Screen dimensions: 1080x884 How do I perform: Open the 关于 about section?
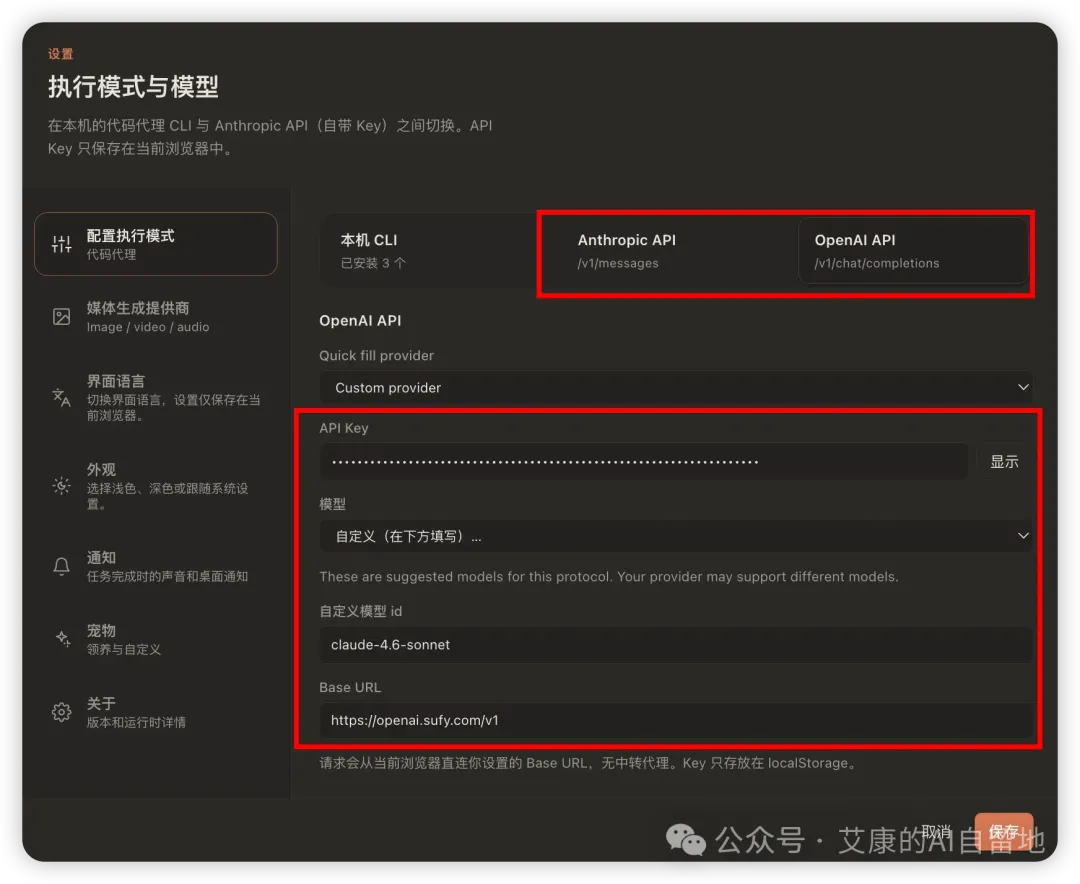click(x=156, y=712)
